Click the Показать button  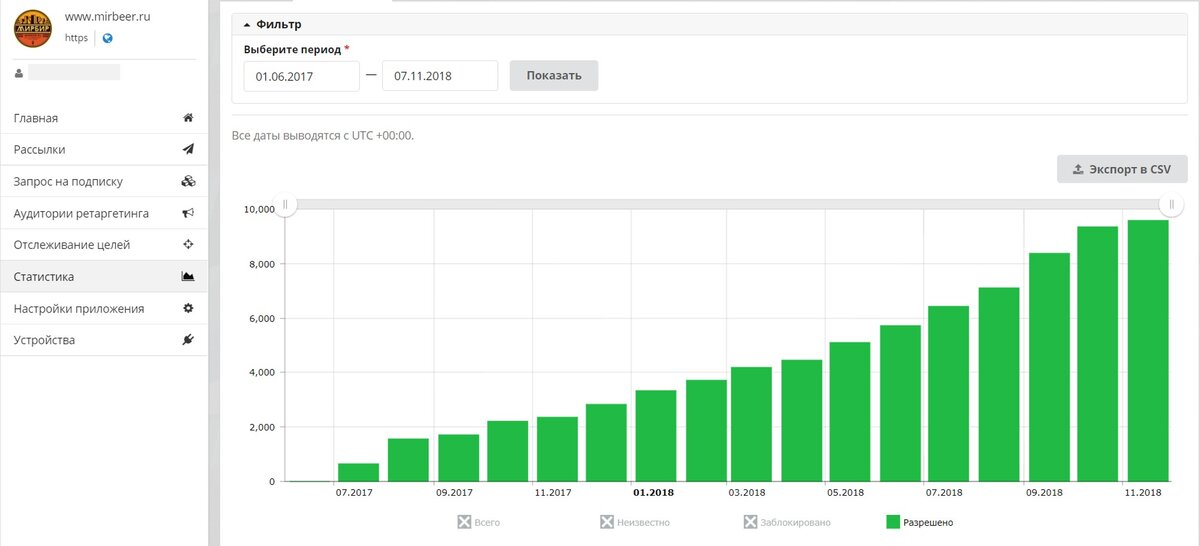554,76
